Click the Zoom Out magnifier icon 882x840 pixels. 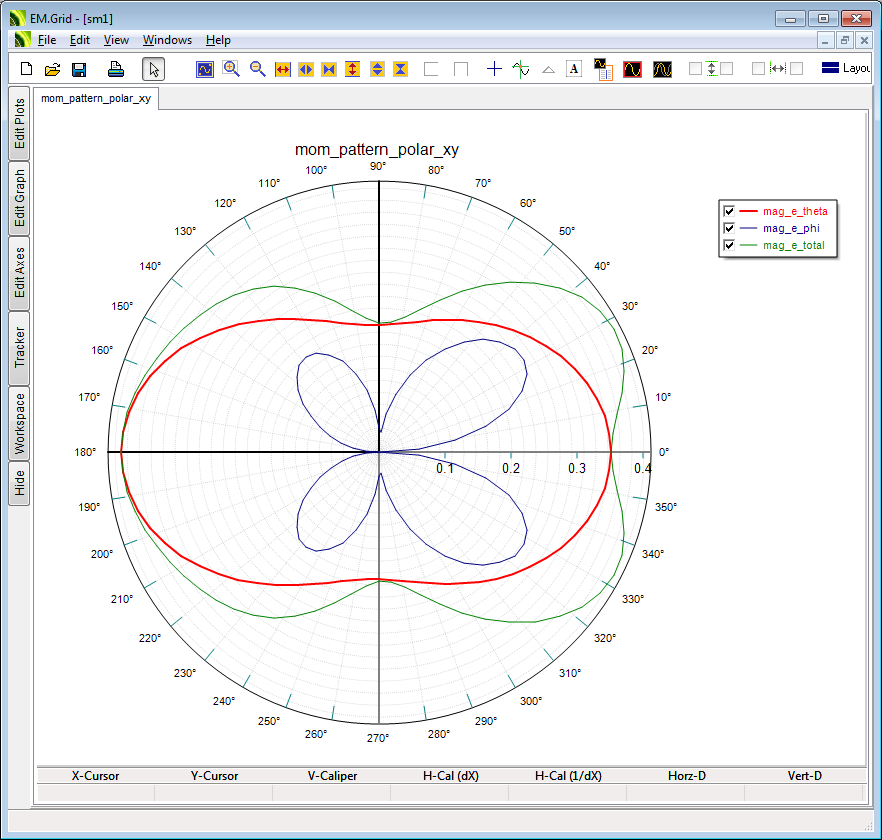click(257, 69)
